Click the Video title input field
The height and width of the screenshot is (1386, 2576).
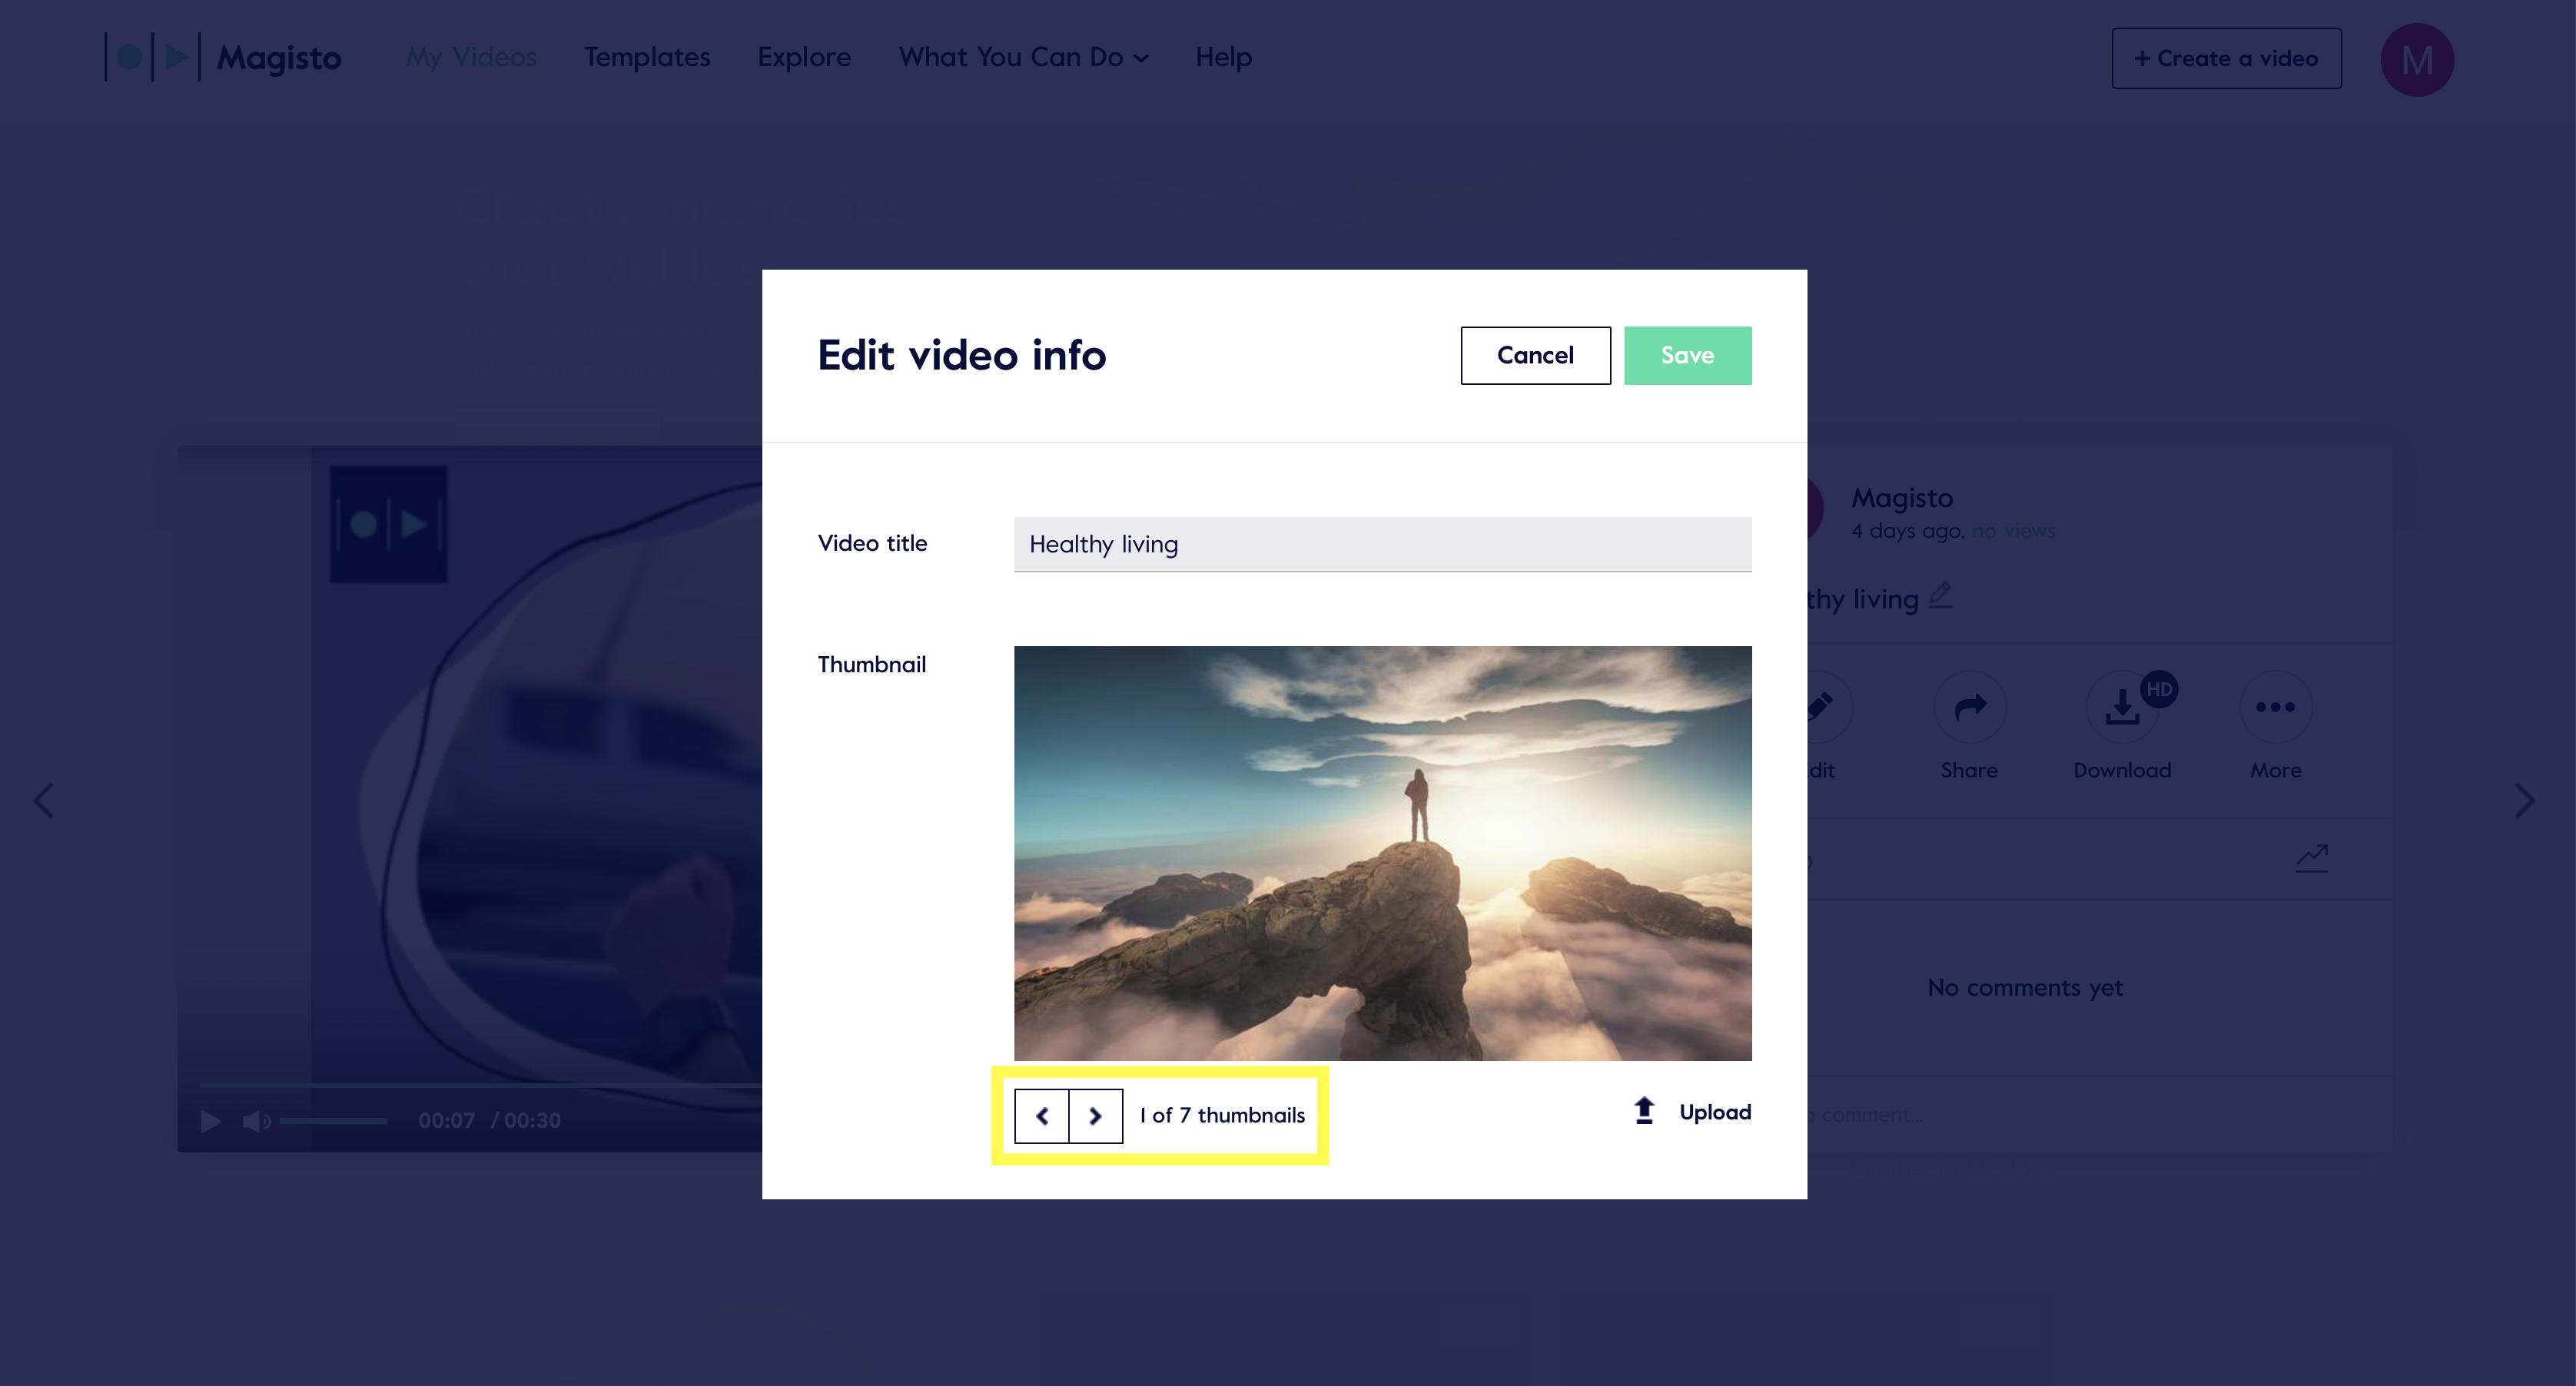coord(1382,544)
